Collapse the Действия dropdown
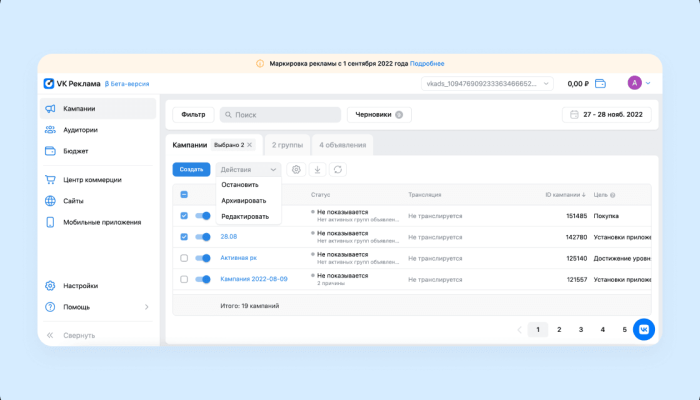The image size is (700, 400). (248, 170)
